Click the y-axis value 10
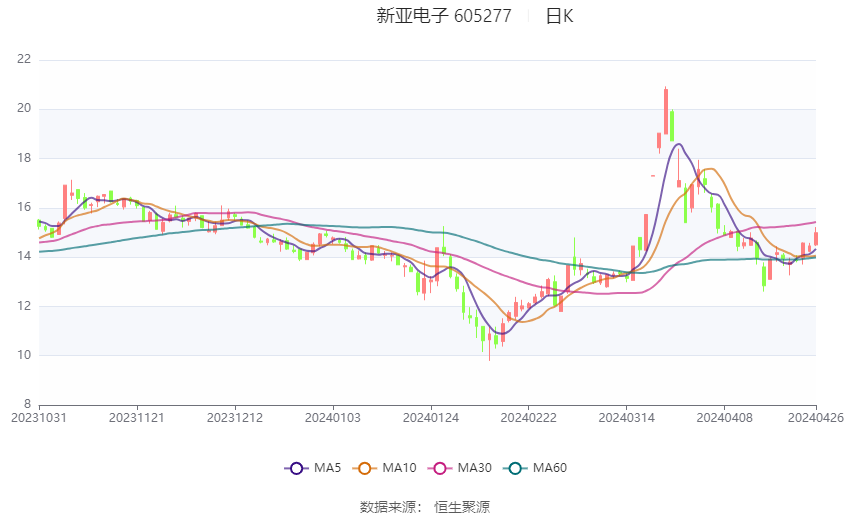Screen dimensions: 850x517 [x=24, y=356]
